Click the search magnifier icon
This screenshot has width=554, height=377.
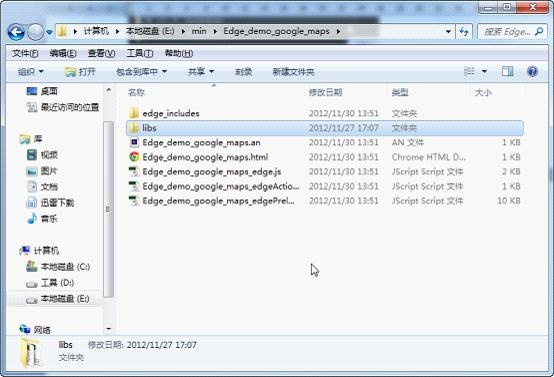539,32
